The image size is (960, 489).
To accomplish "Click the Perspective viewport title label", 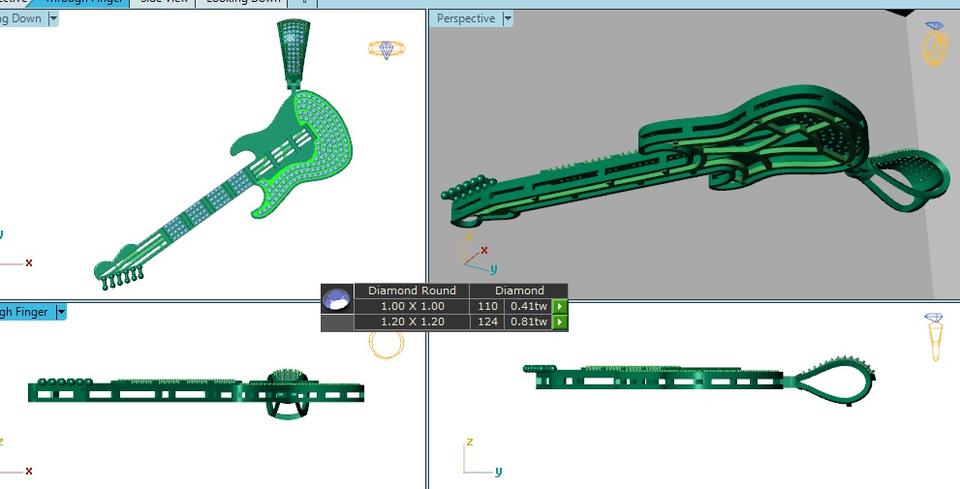I will pyautogui.click(x=466, y=18).
